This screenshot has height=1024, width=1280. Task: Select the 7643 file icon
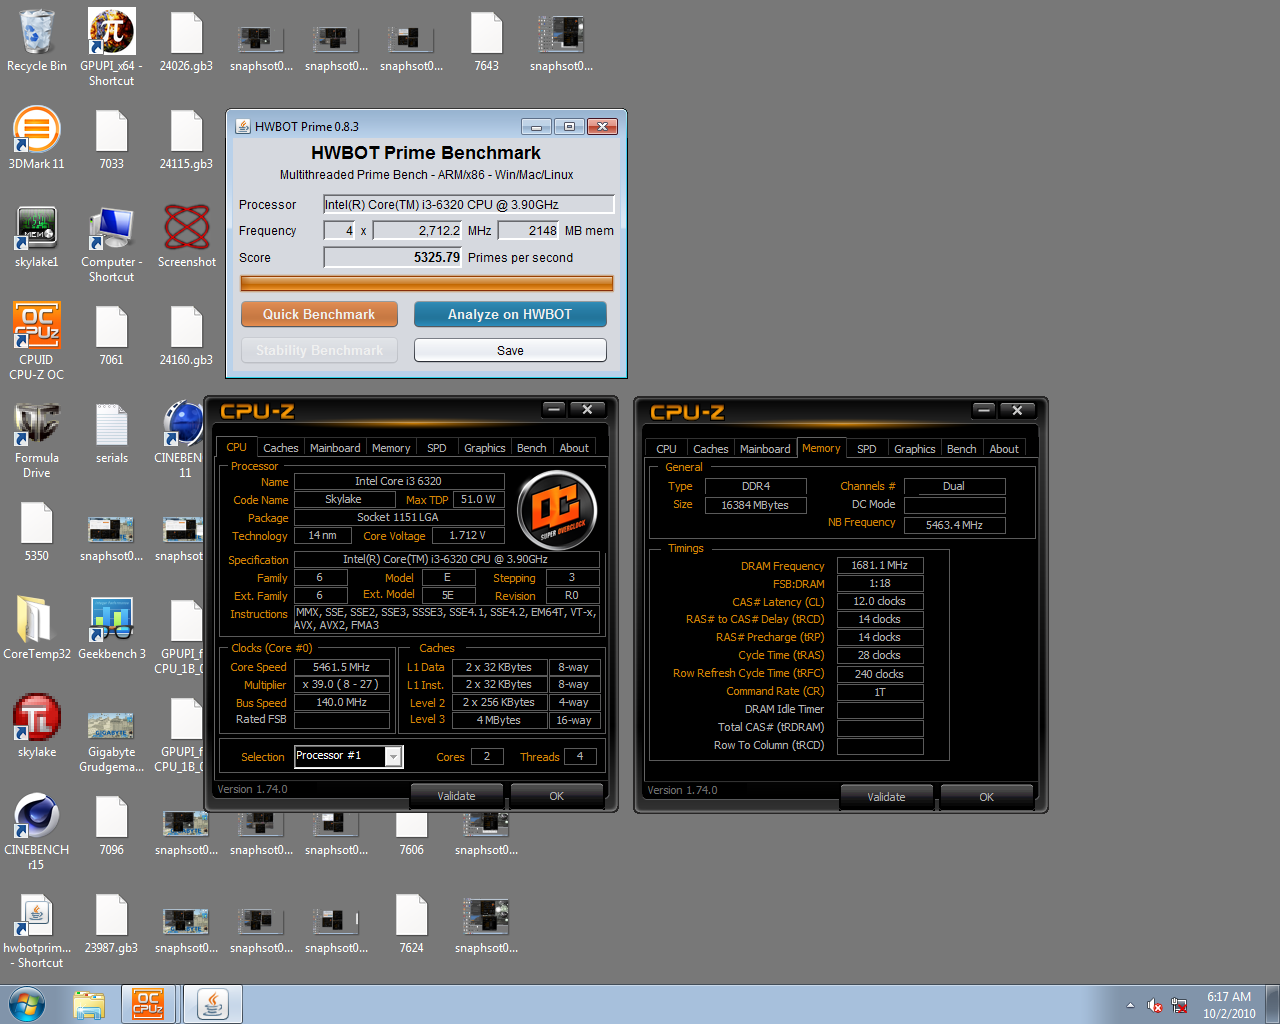coord(486,41)
